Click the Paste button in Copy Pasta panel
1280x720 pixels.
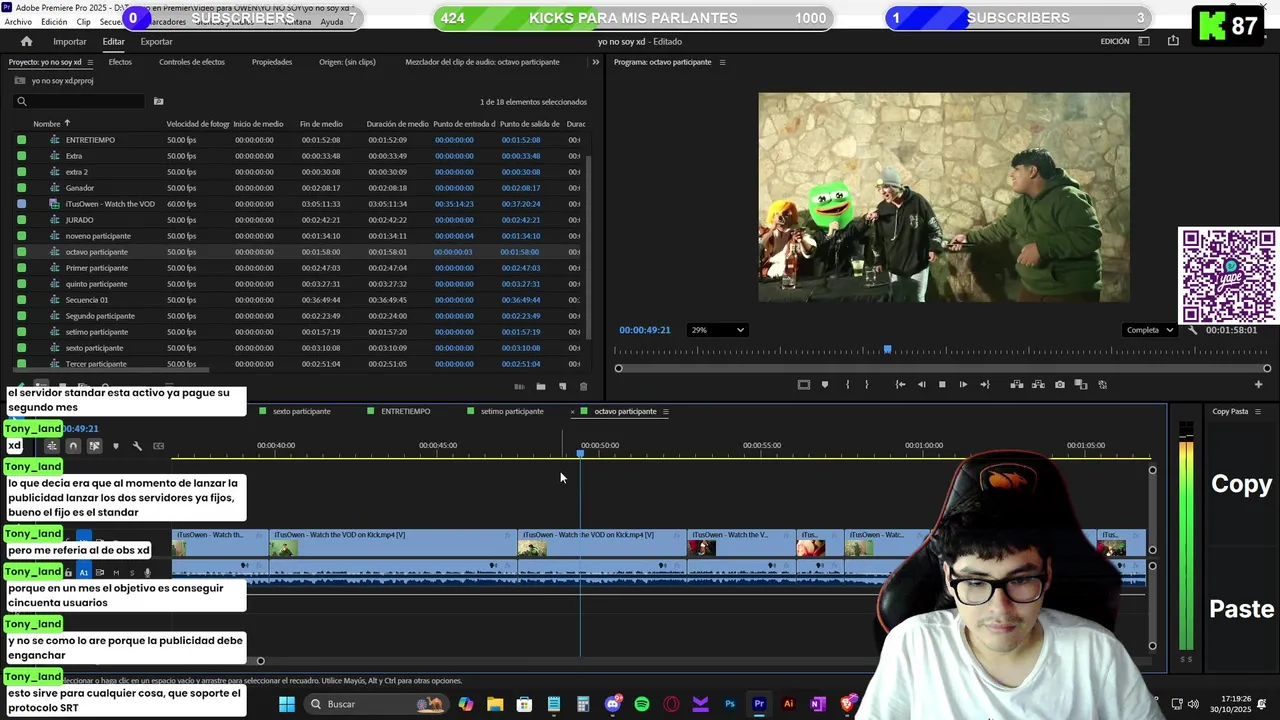pos(1242,609)
